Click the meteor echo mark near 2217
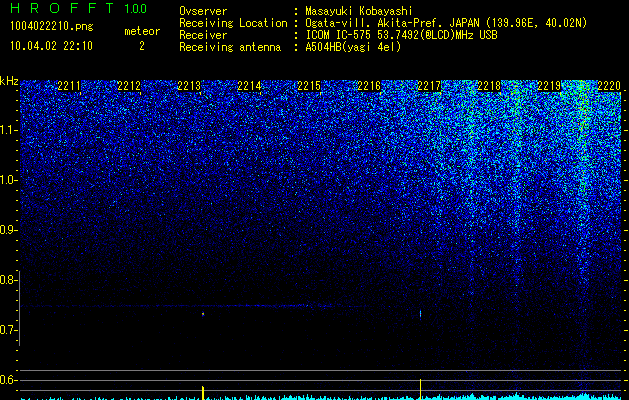This screenshot has width=629, height=400. coord(420,313)
